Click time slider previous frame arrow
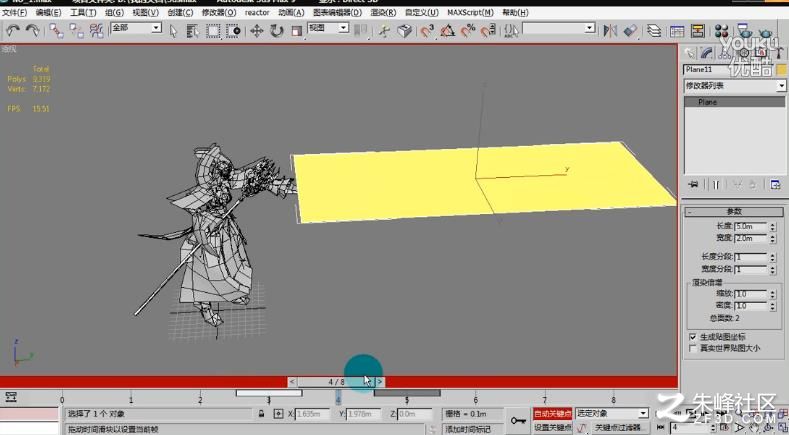This screenshot has height=435, width=789. (292, 382)
